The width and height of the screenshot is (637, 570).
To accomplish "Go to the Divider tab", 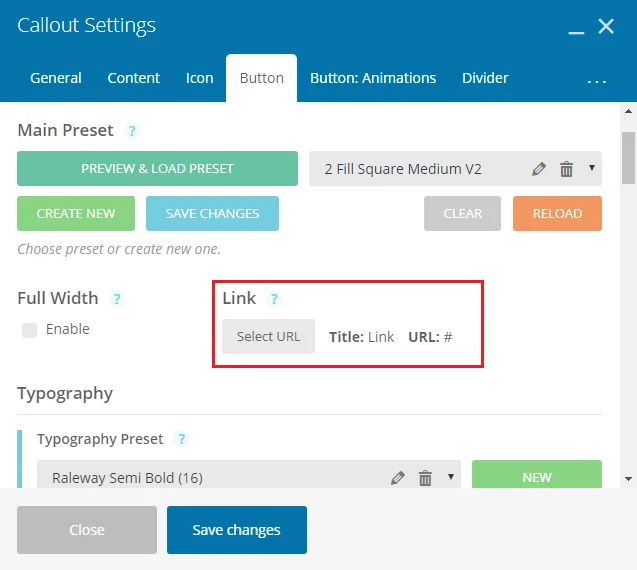I will tap(485, 78).
